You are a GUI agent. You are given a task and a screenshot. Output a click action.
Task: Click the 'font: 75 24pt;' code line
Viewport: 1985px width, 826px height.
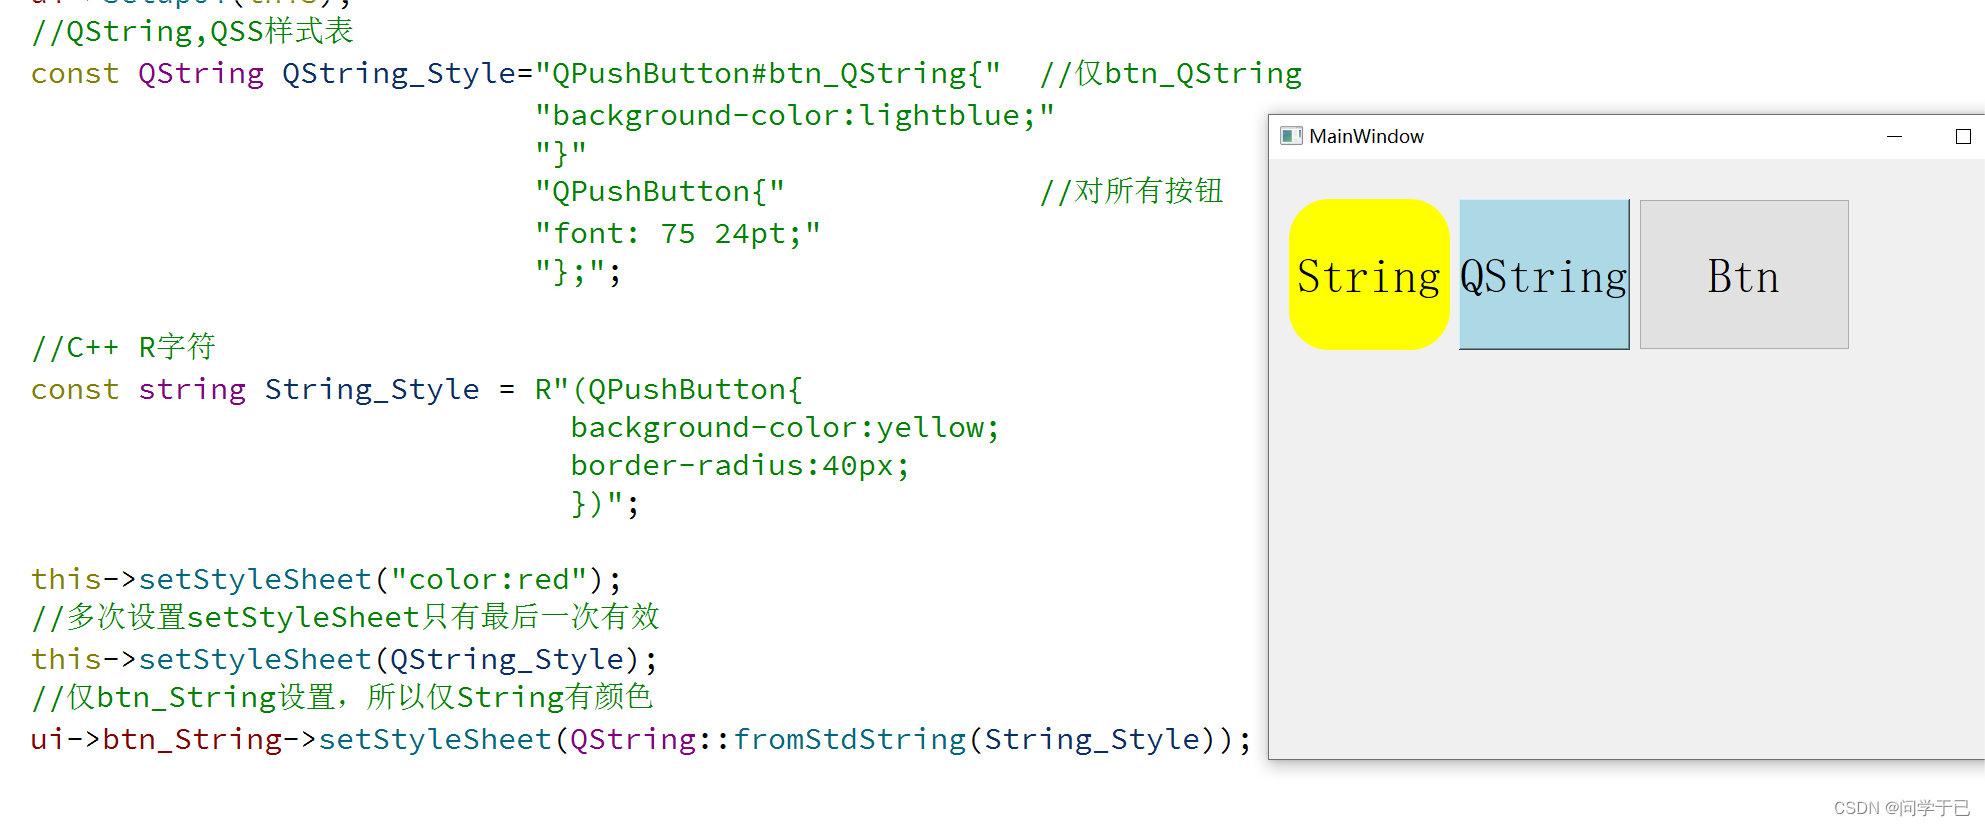(678, 233)
